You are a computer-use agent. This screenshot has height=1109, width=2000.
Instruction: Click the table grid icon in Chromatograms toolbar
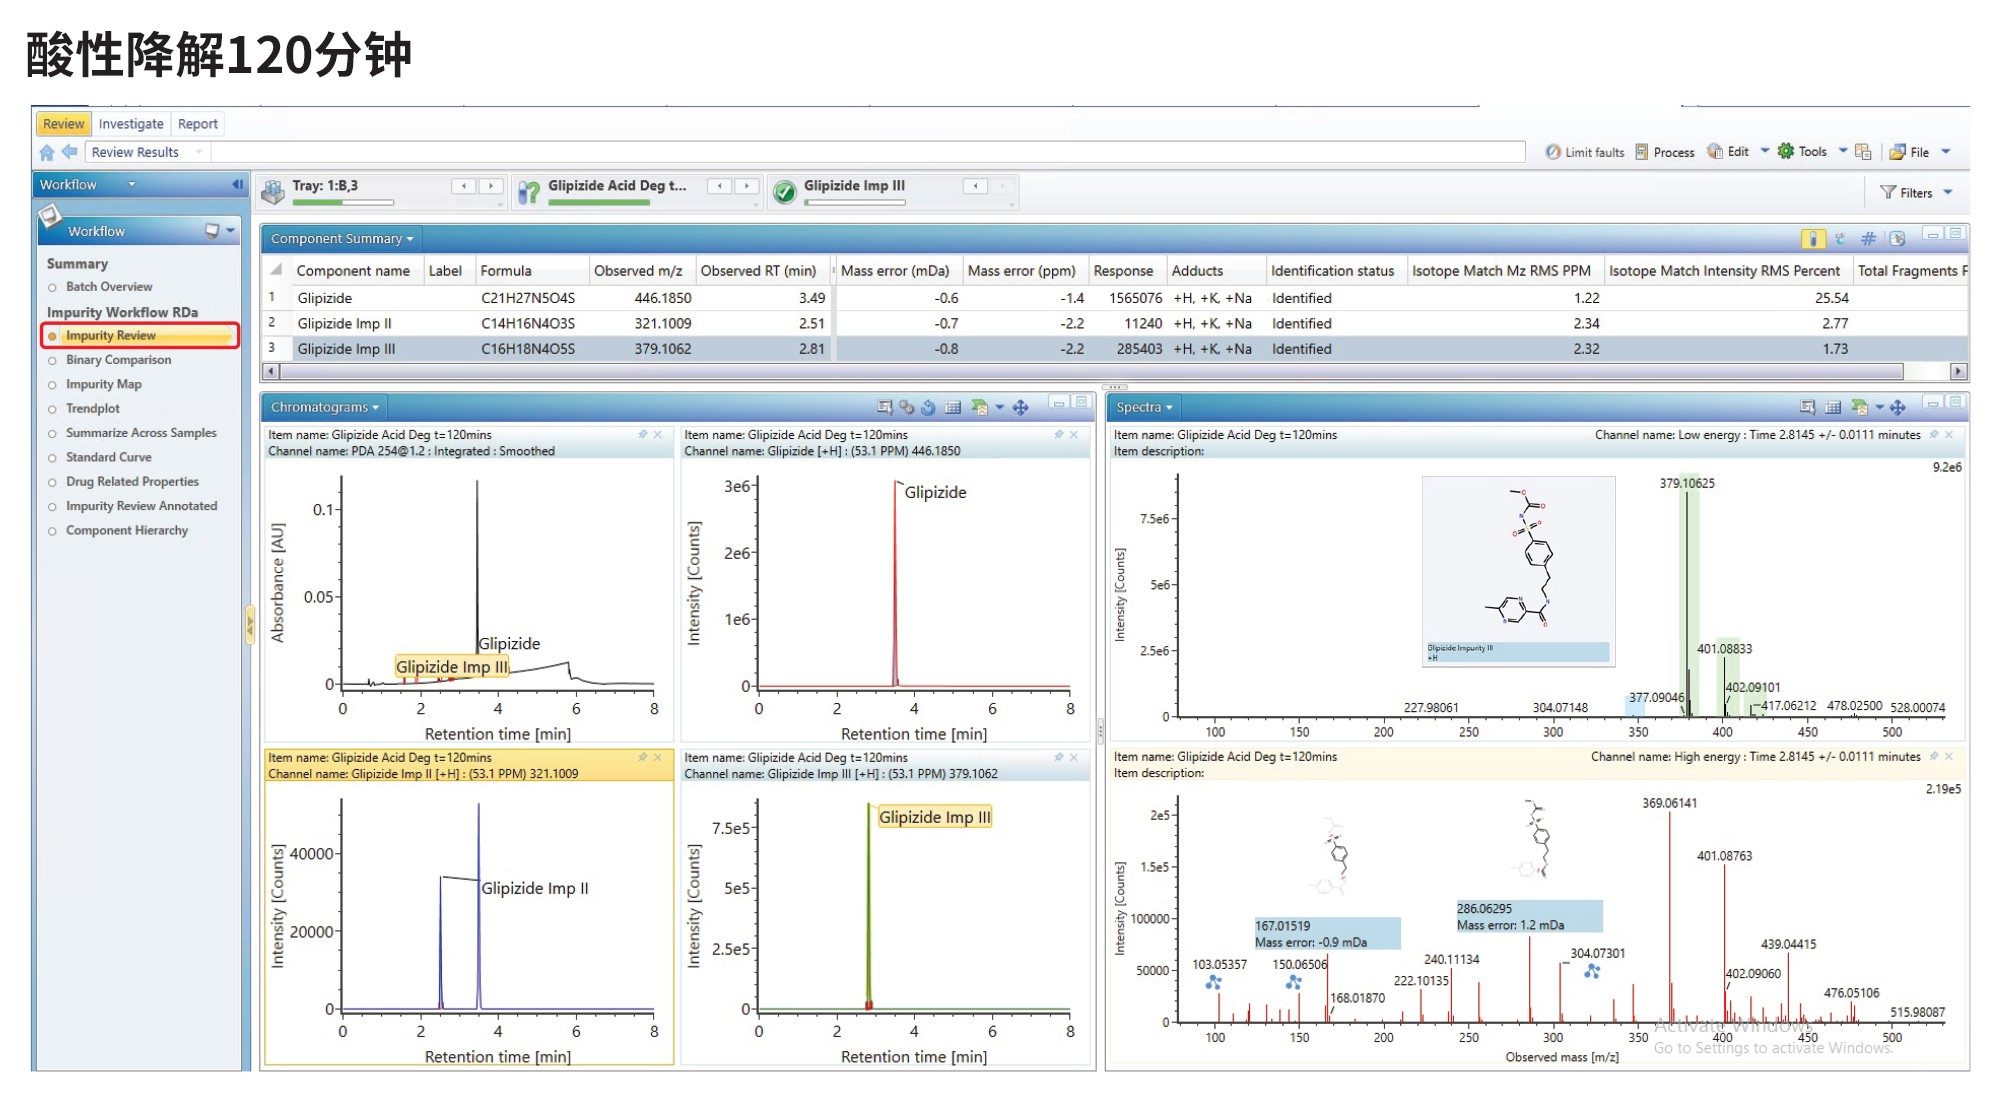[953, 407]
